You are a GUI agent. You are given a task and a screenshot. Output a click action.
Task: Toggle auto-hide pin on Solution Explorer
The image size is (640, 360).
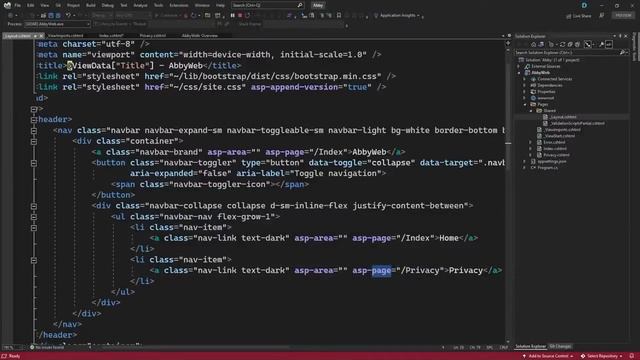click(620, 36)
